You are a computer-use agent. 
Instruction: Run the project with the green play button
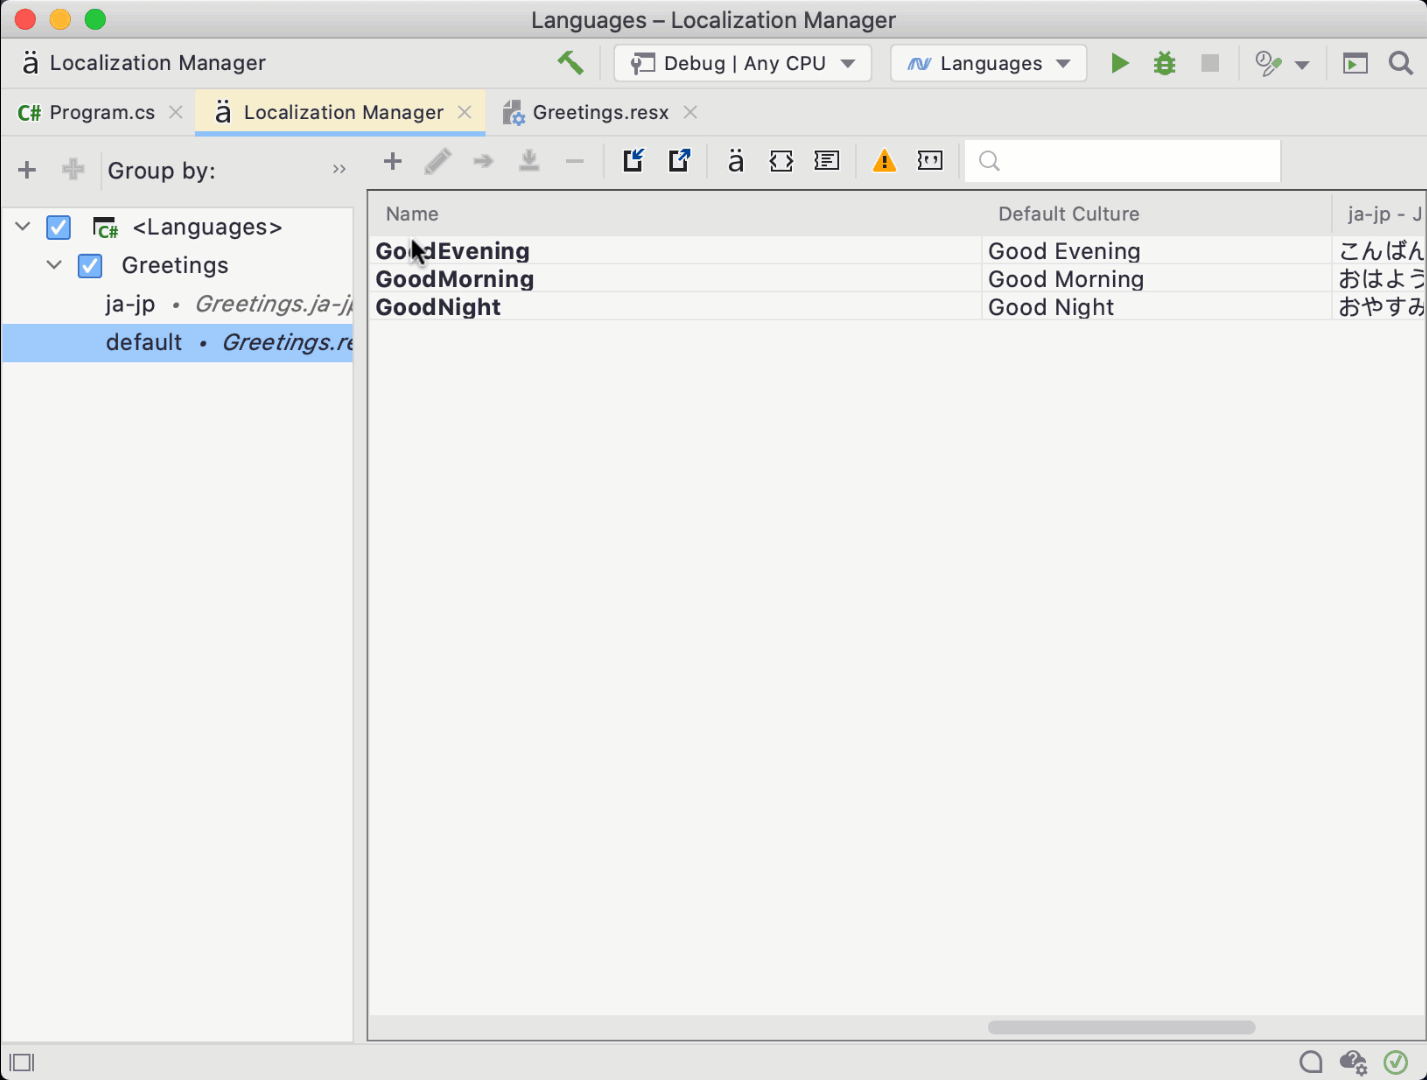click(x=1119, y=62)
